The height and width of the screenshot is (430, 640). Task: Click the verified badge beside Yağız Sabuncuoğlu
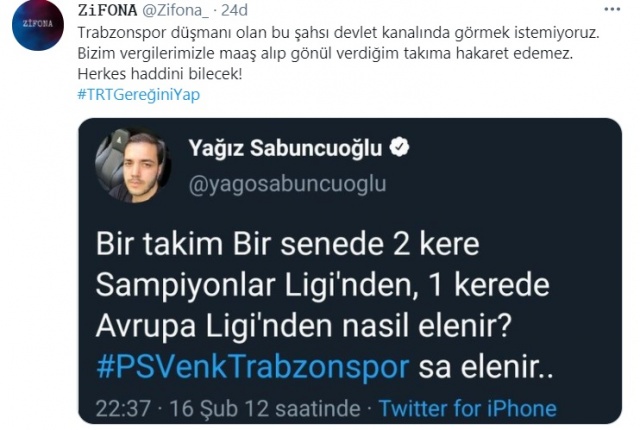399,148
